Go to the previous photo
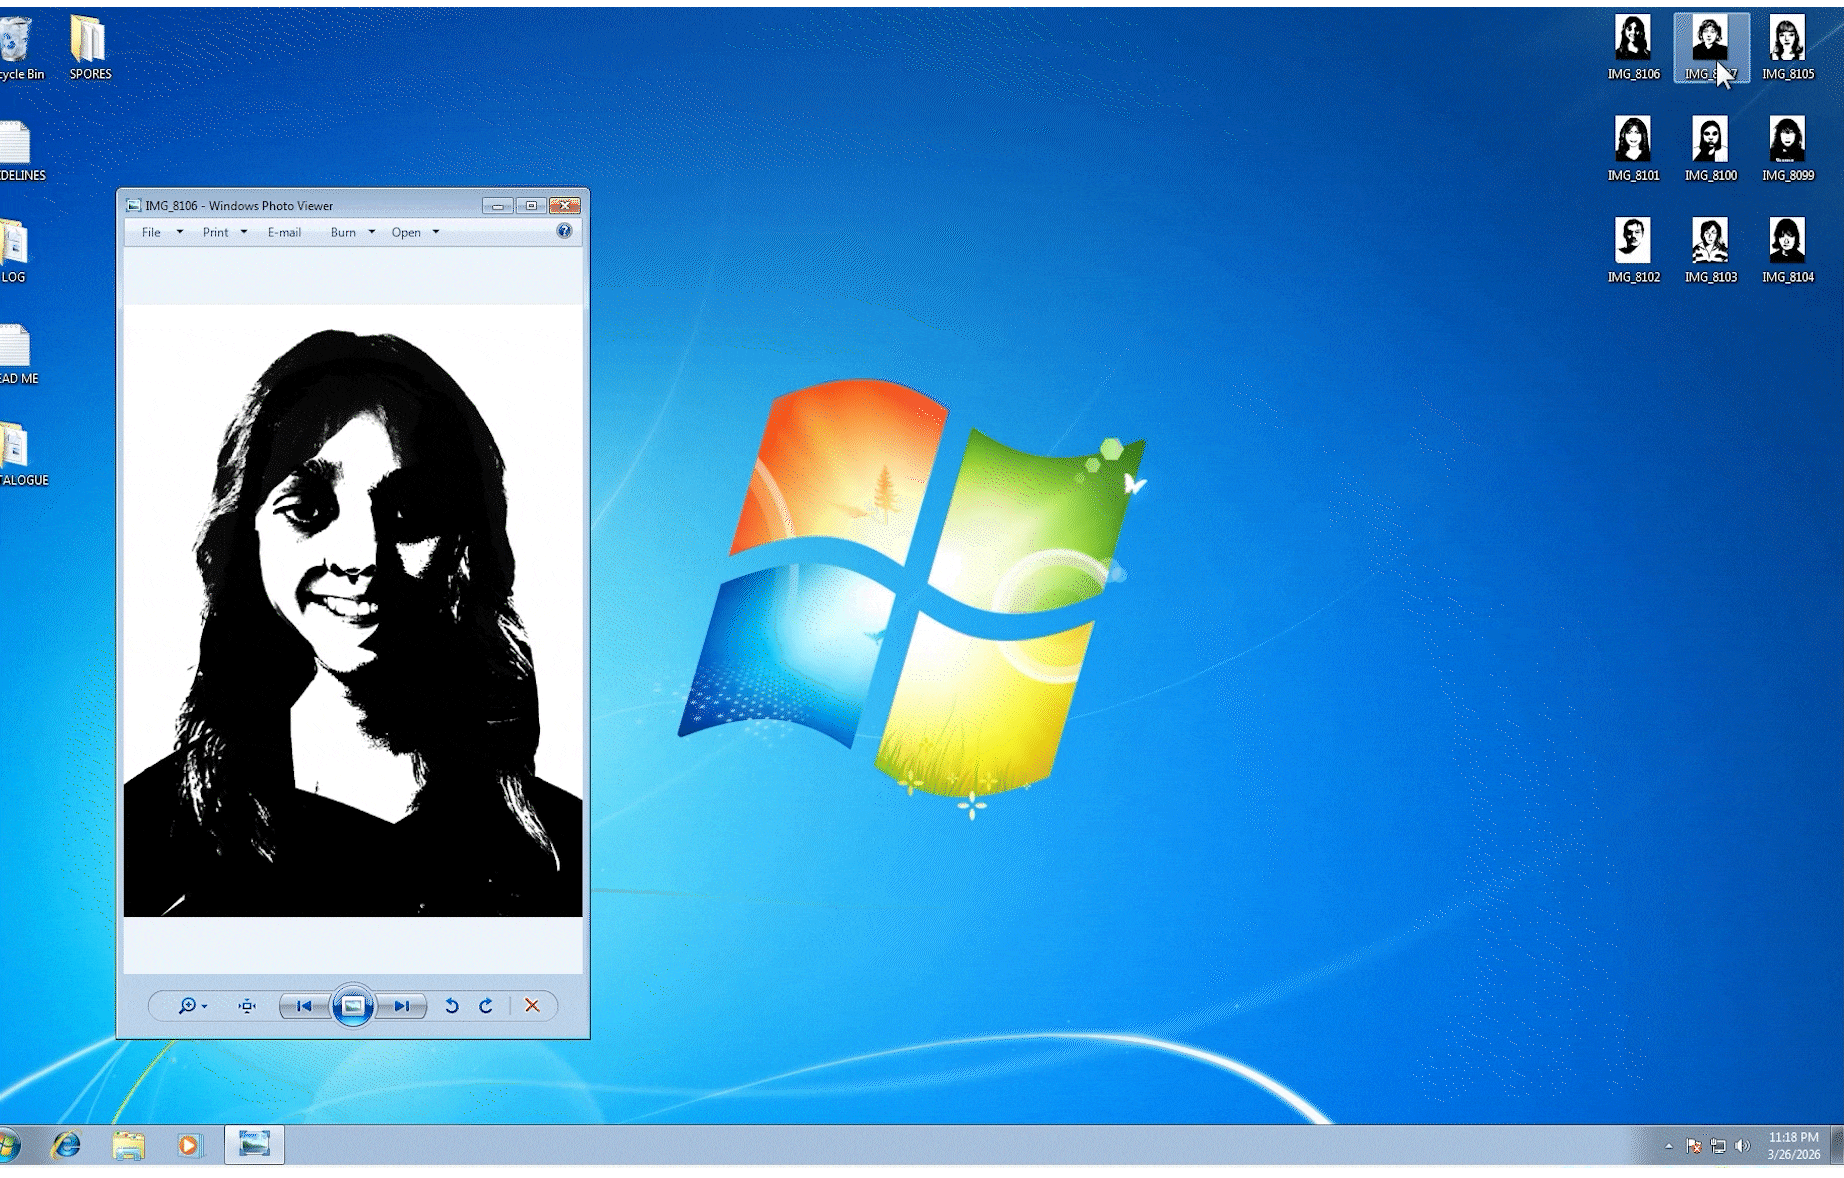 click(304, 1006)
